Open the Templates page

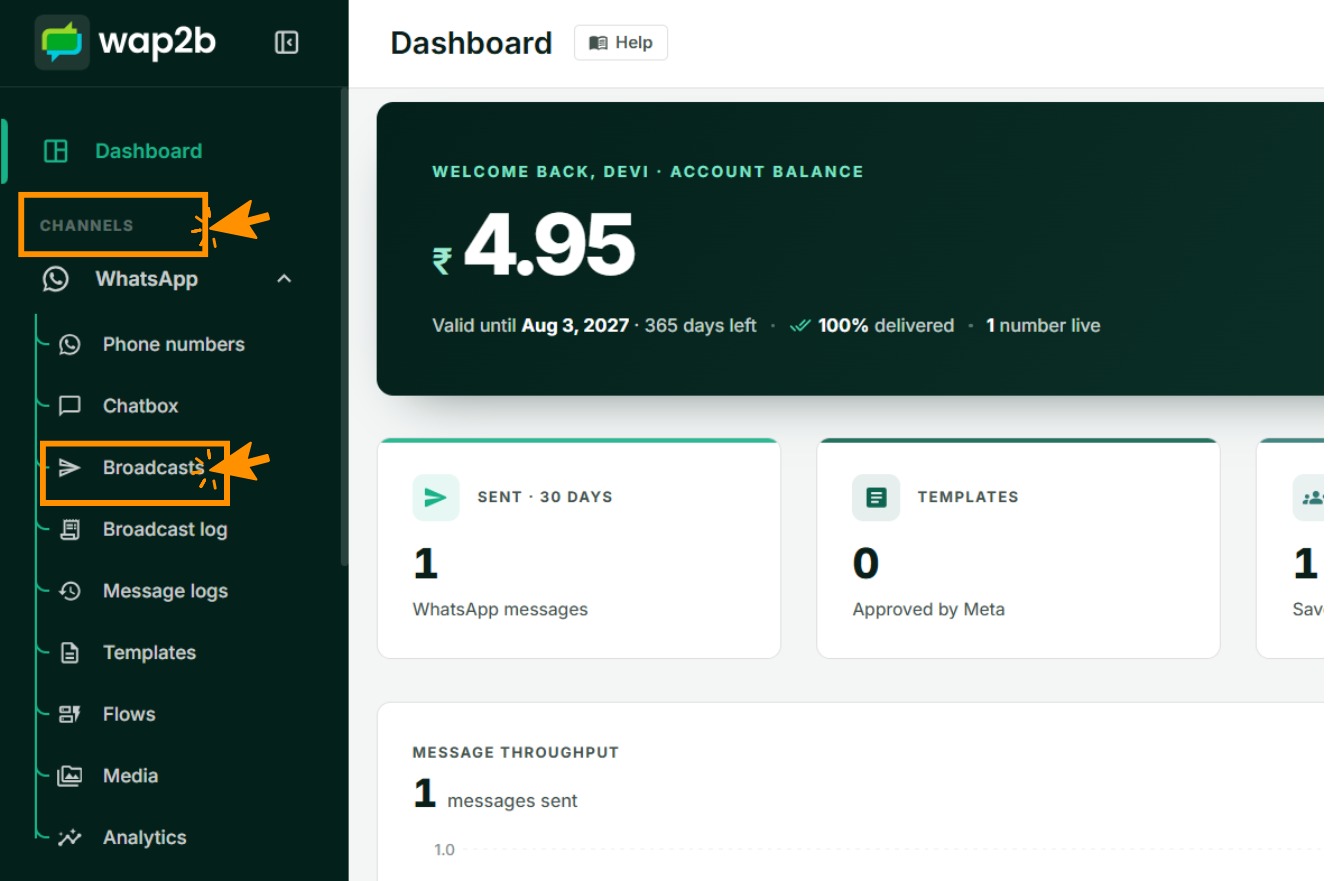[149, 653]
